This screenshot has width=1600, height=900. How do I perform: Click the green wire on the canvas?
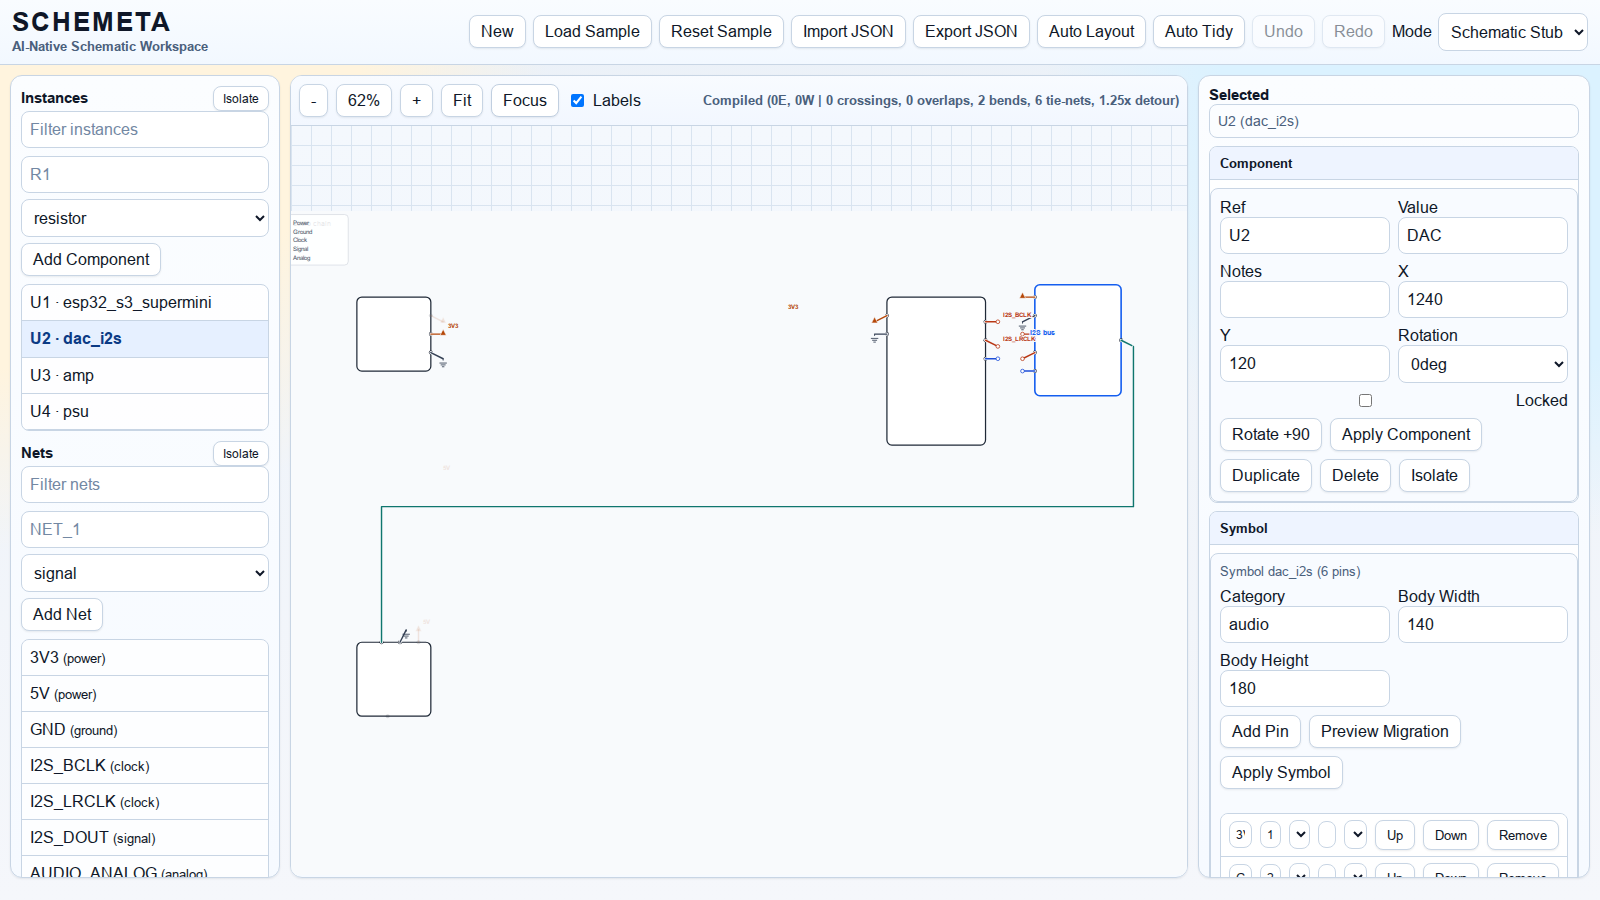pos(756,507)
